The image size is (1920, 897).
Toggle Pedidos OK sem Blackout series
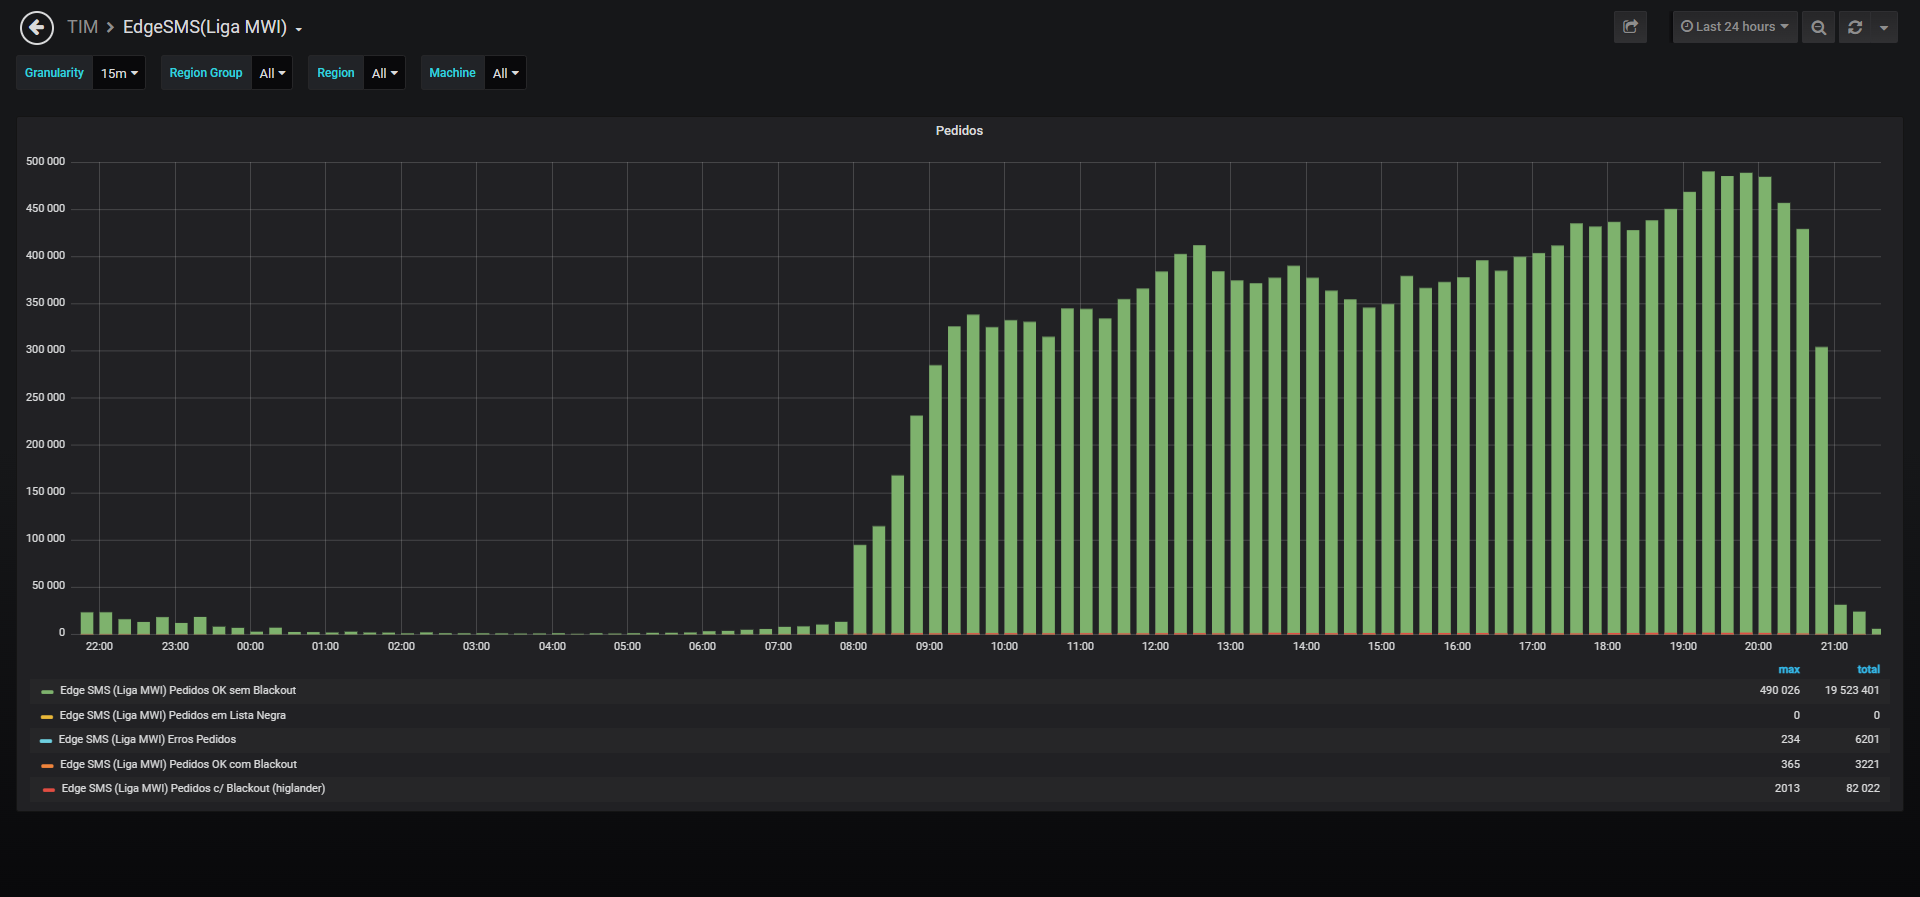coord(178,690)
